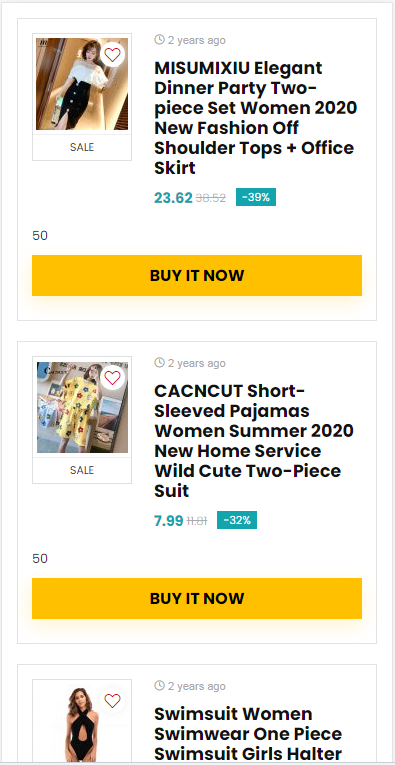
Task: Buy the CACNCUT pajamas now
Action: coord(197,598)
